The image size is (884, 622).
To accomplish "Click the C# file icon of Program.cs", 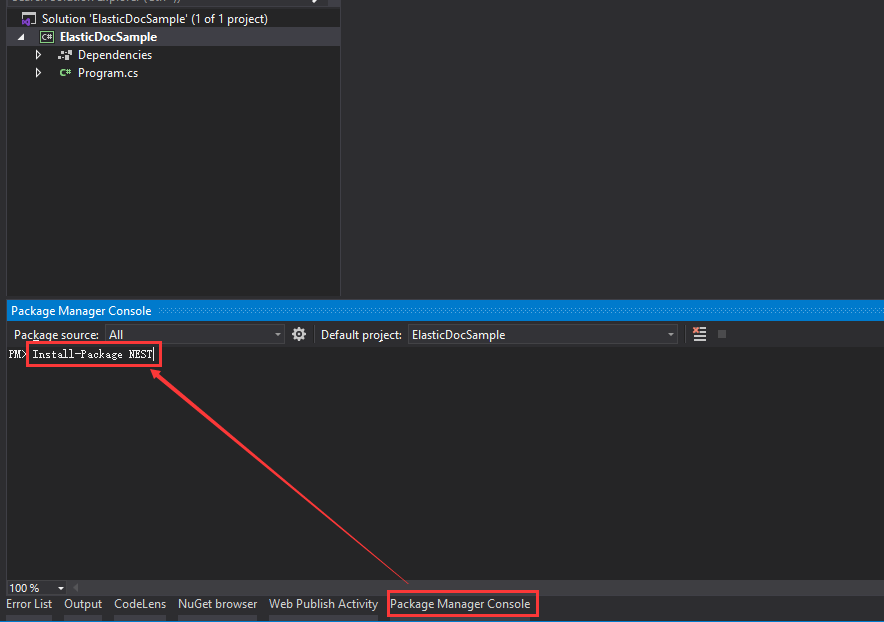I will pyautogui.click(x=65, y=73).
